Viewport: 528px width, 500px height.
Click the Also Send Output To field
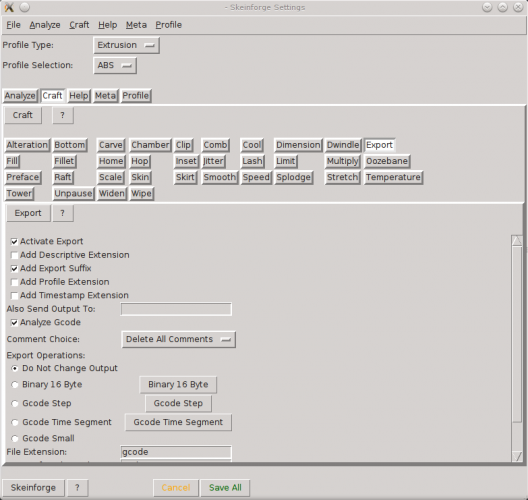click(176, 309)
